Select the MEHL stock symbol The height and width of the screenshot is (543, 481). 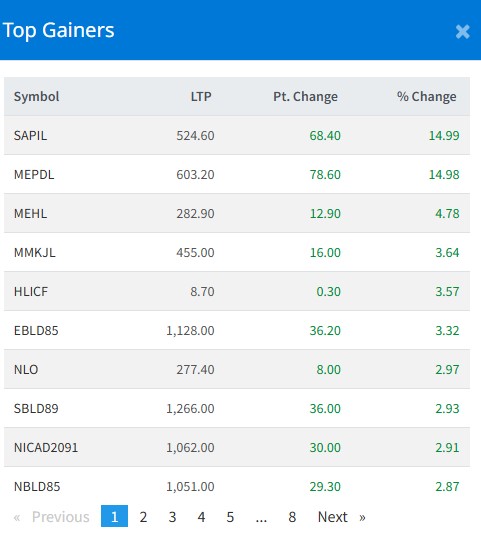pyautogui.click(x=30, y=213)
